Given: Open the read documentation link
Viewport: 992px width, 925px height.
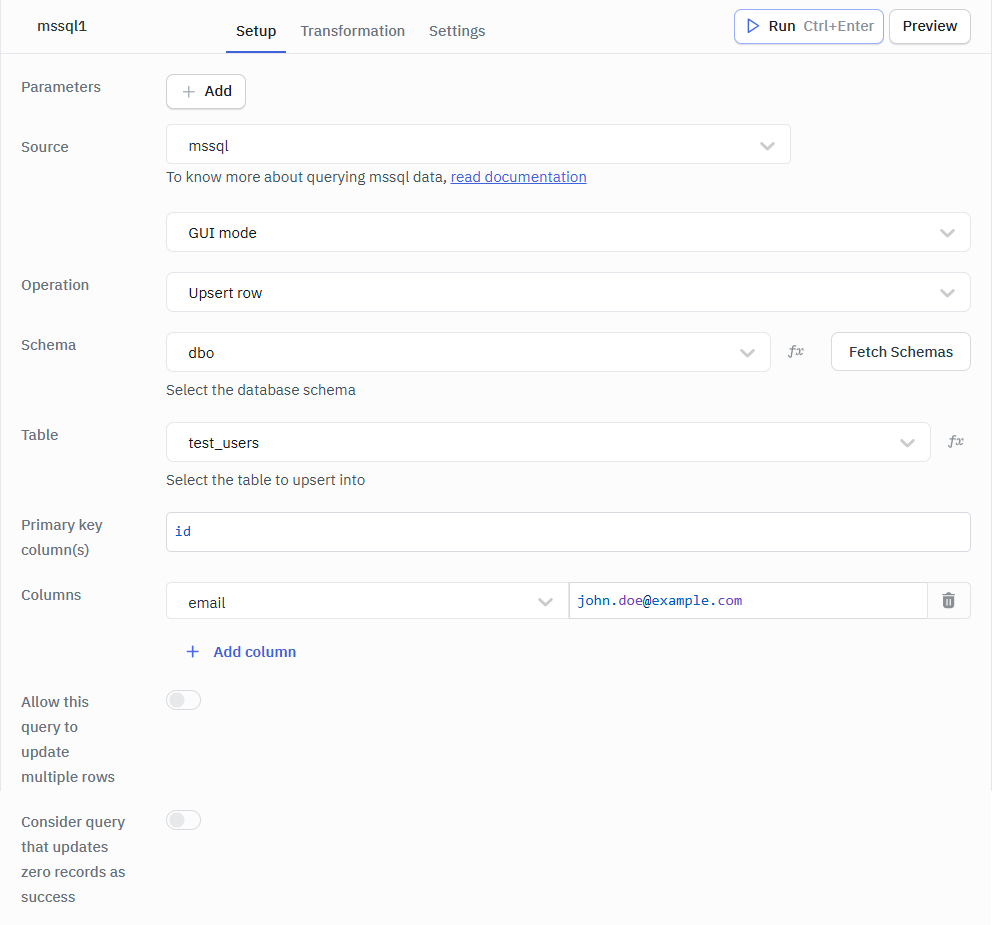Looking at the screenshot, I should tap(518, 177).
